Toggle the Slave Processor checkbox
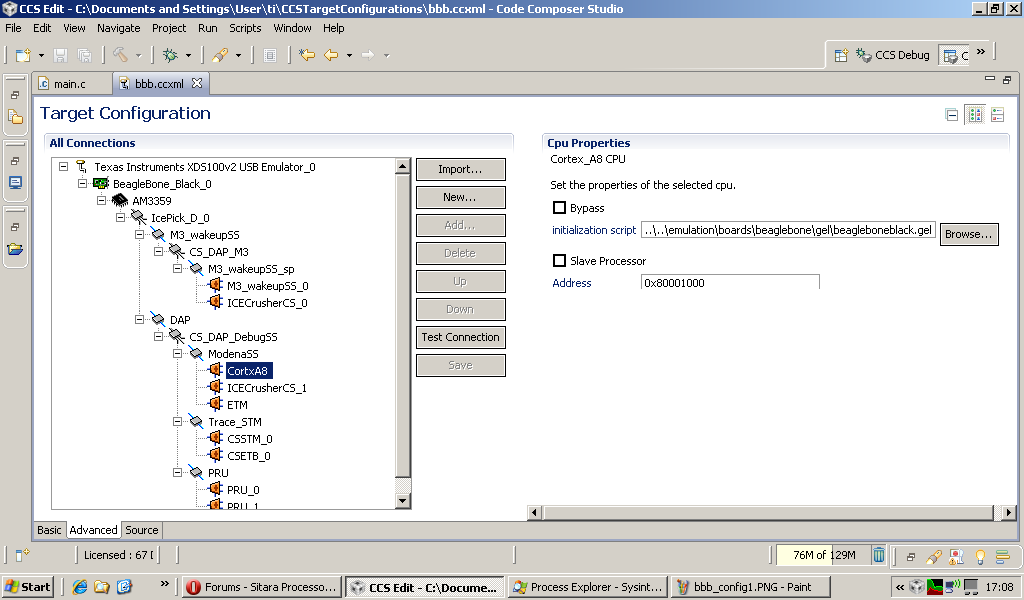The height and width of the screenshot is (600, 1024). point(559,261)
